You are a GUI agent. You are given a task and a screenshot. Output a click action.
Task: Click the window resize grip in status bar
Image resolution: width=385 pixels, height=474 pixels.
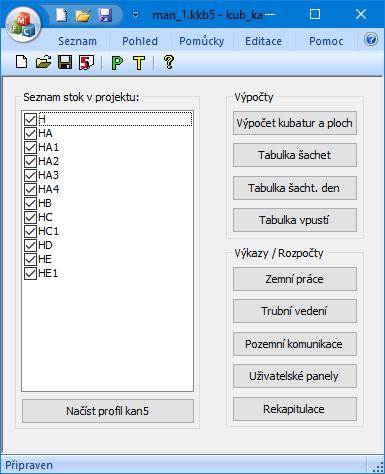pos(378,466)
